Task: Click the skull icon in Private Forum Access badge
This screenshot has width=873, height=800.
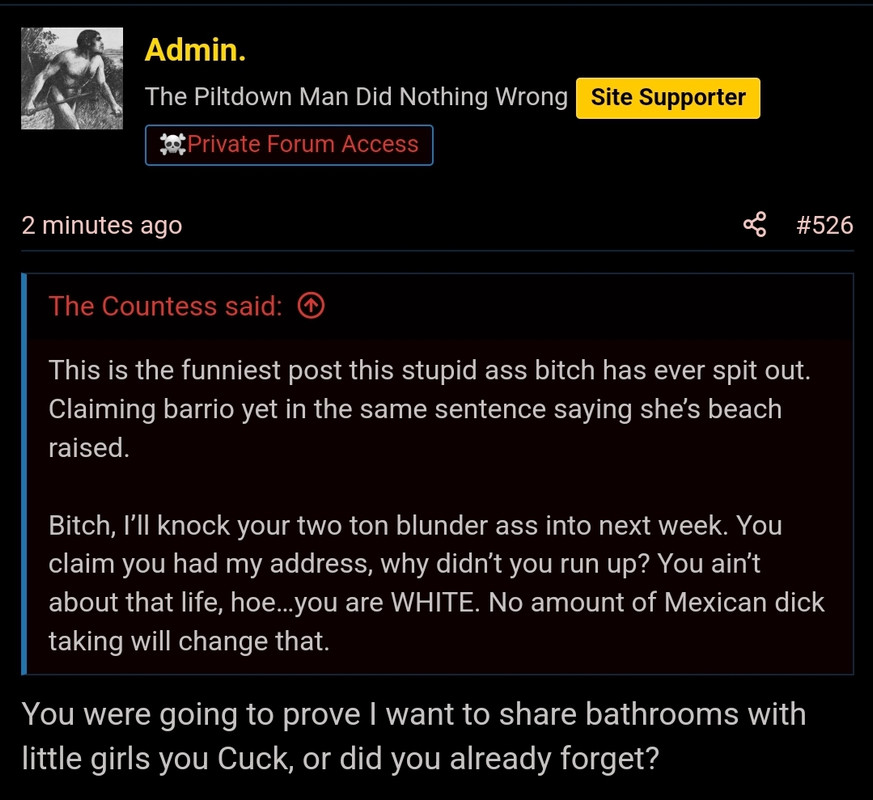Action: point(172,145)
